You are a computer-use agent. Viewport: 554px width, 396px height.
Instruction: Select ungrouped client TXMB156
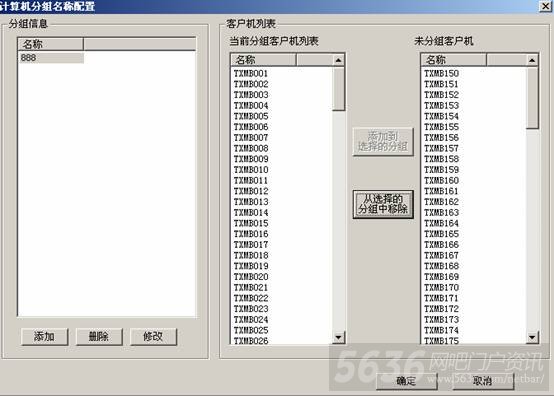coord(441,138)
